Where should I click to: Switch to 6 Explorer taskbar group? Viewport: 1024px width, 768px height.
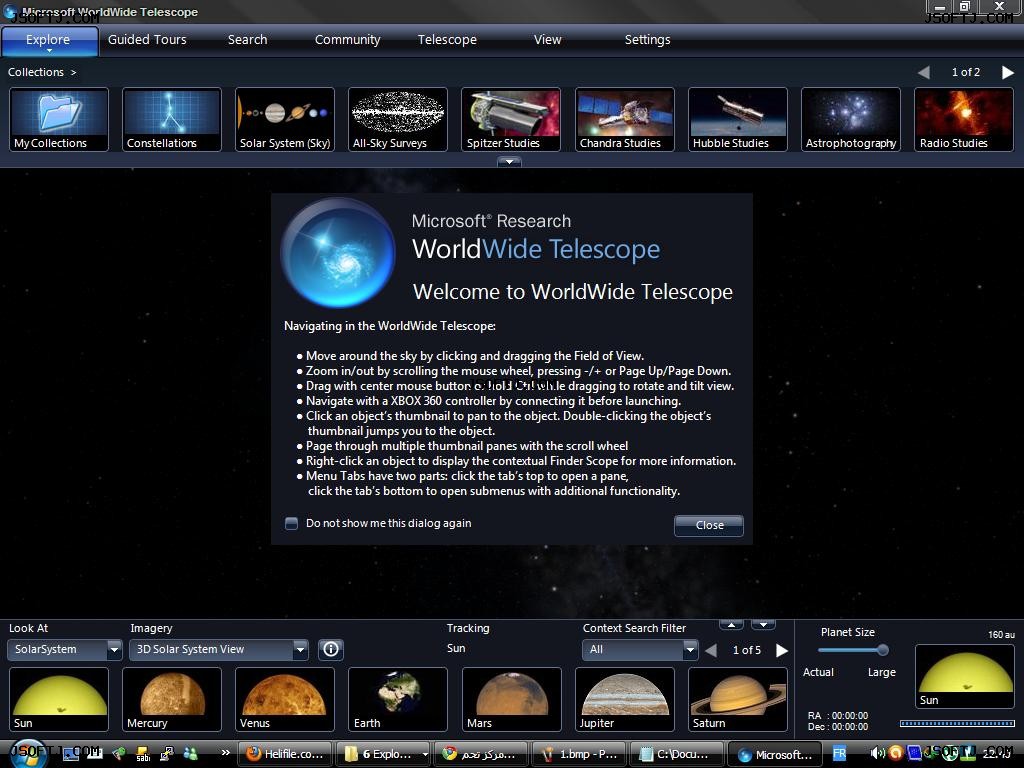click(x=385, y=754)
